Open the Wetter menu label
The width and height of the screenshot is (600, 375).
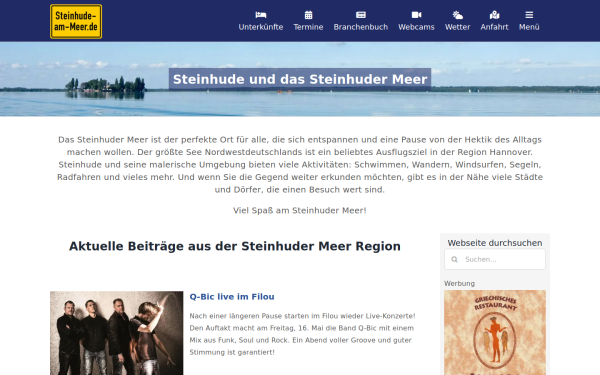(457, 27)
